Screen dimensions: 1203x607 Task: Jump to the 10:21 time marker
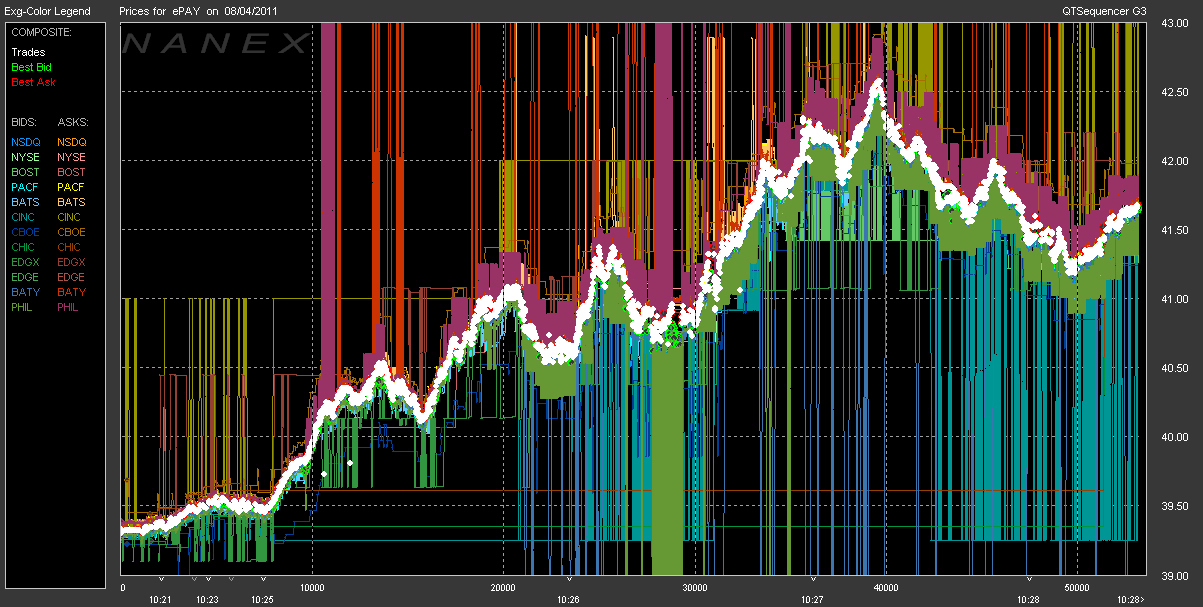161,599
